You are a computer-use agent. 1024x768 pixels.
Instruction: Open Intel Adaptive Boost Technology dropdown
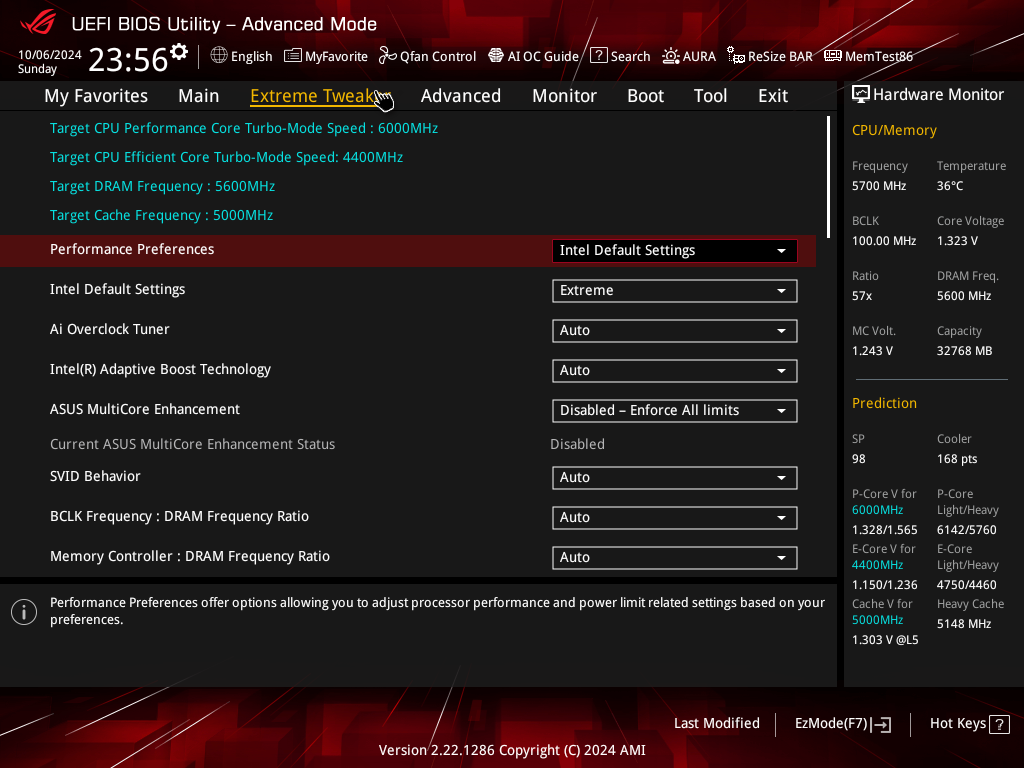click(x=675, y=370)
